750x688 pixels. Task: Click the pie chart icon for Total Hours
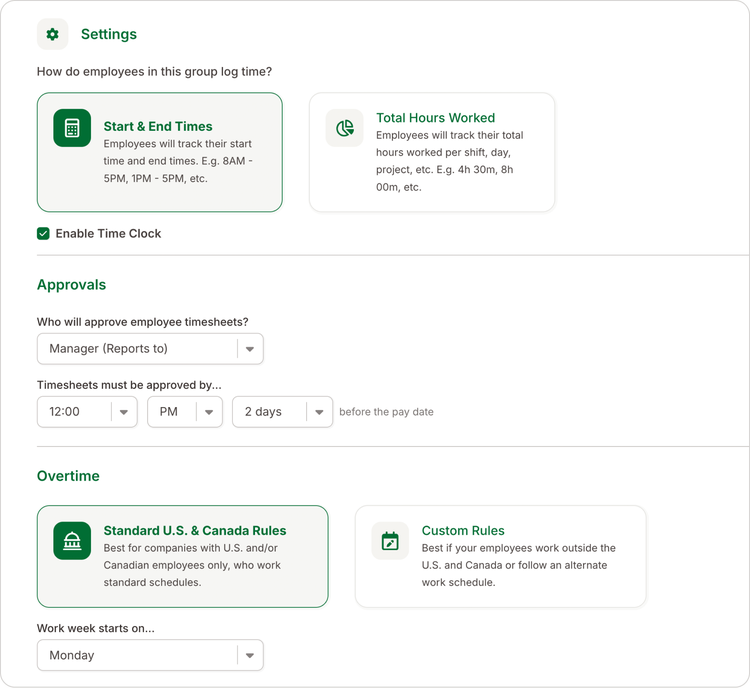coord(344,128)
